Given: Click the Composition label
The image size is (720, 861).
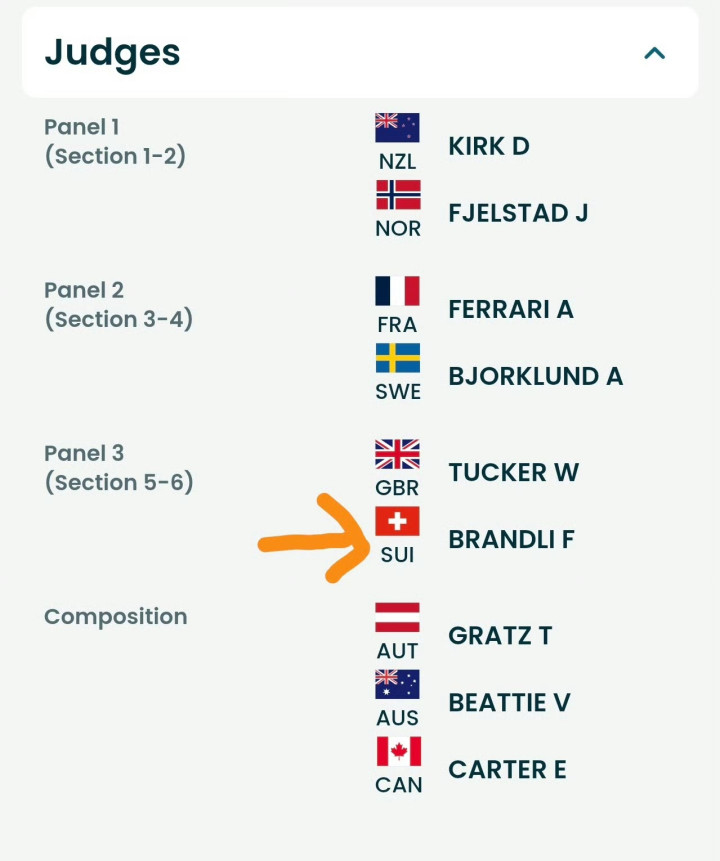Looking at the screenshot, I should [x=115, y=617].
